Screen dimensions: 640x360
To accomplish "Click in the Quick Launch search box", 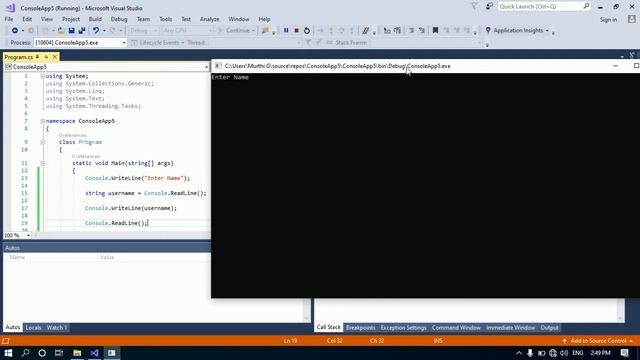I will click(544, 7).
